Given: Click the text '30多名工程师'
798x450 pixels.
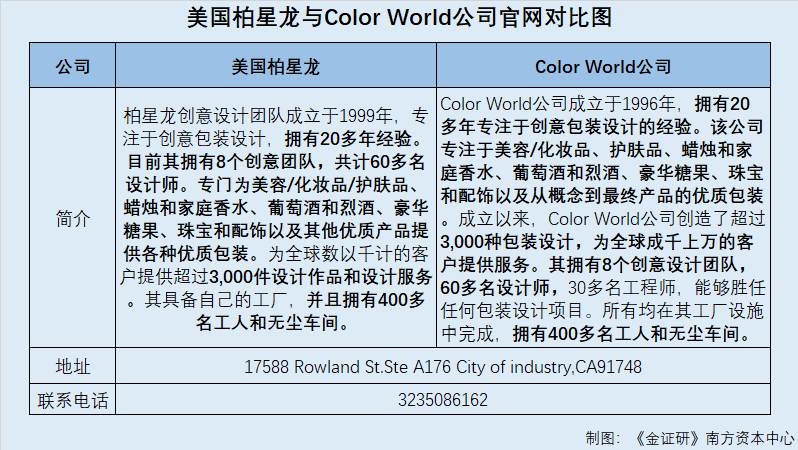Looking at the screenshot, I should coord(621,288).
